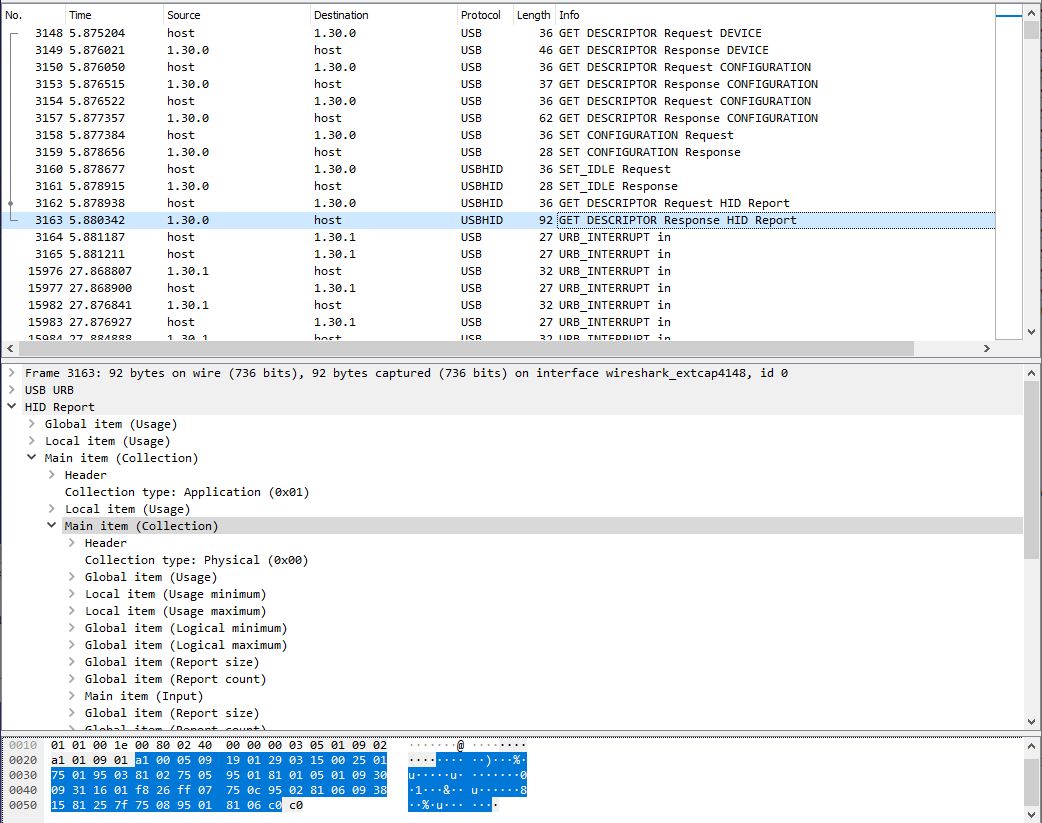This screenshot has height=823, width=1042.
Task: Expand Global item (Report count) node
Action: tap(71, 679)
